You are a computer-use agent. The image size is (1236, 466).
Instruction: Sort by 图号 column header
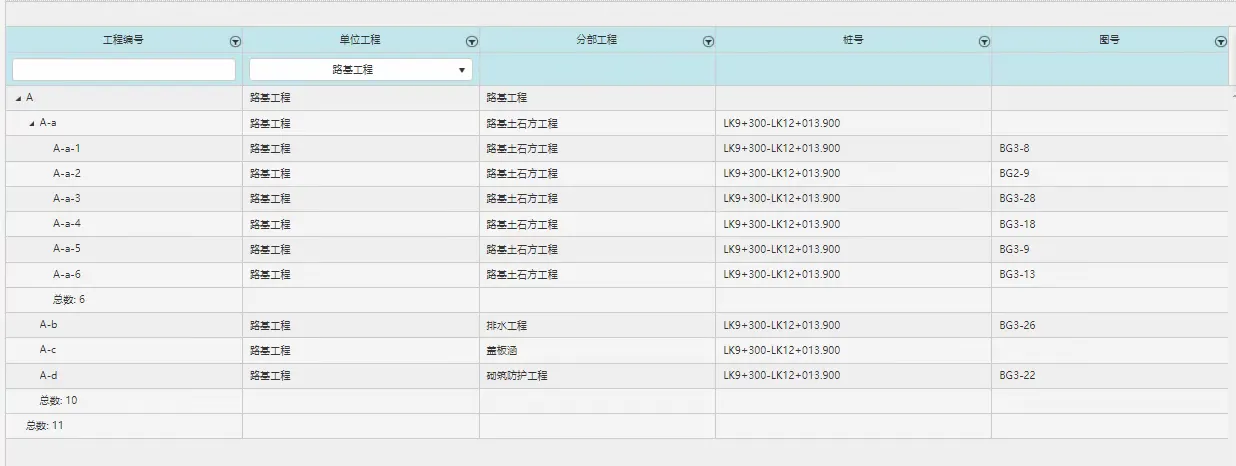1109,41
